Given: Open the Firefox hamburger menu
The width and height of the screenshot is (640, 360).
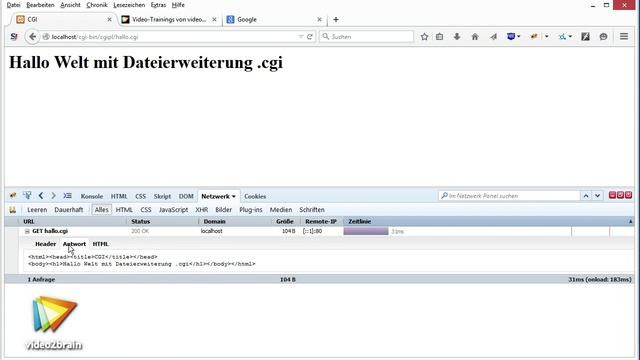Looking at the screenshot, I should pos(624,37).
